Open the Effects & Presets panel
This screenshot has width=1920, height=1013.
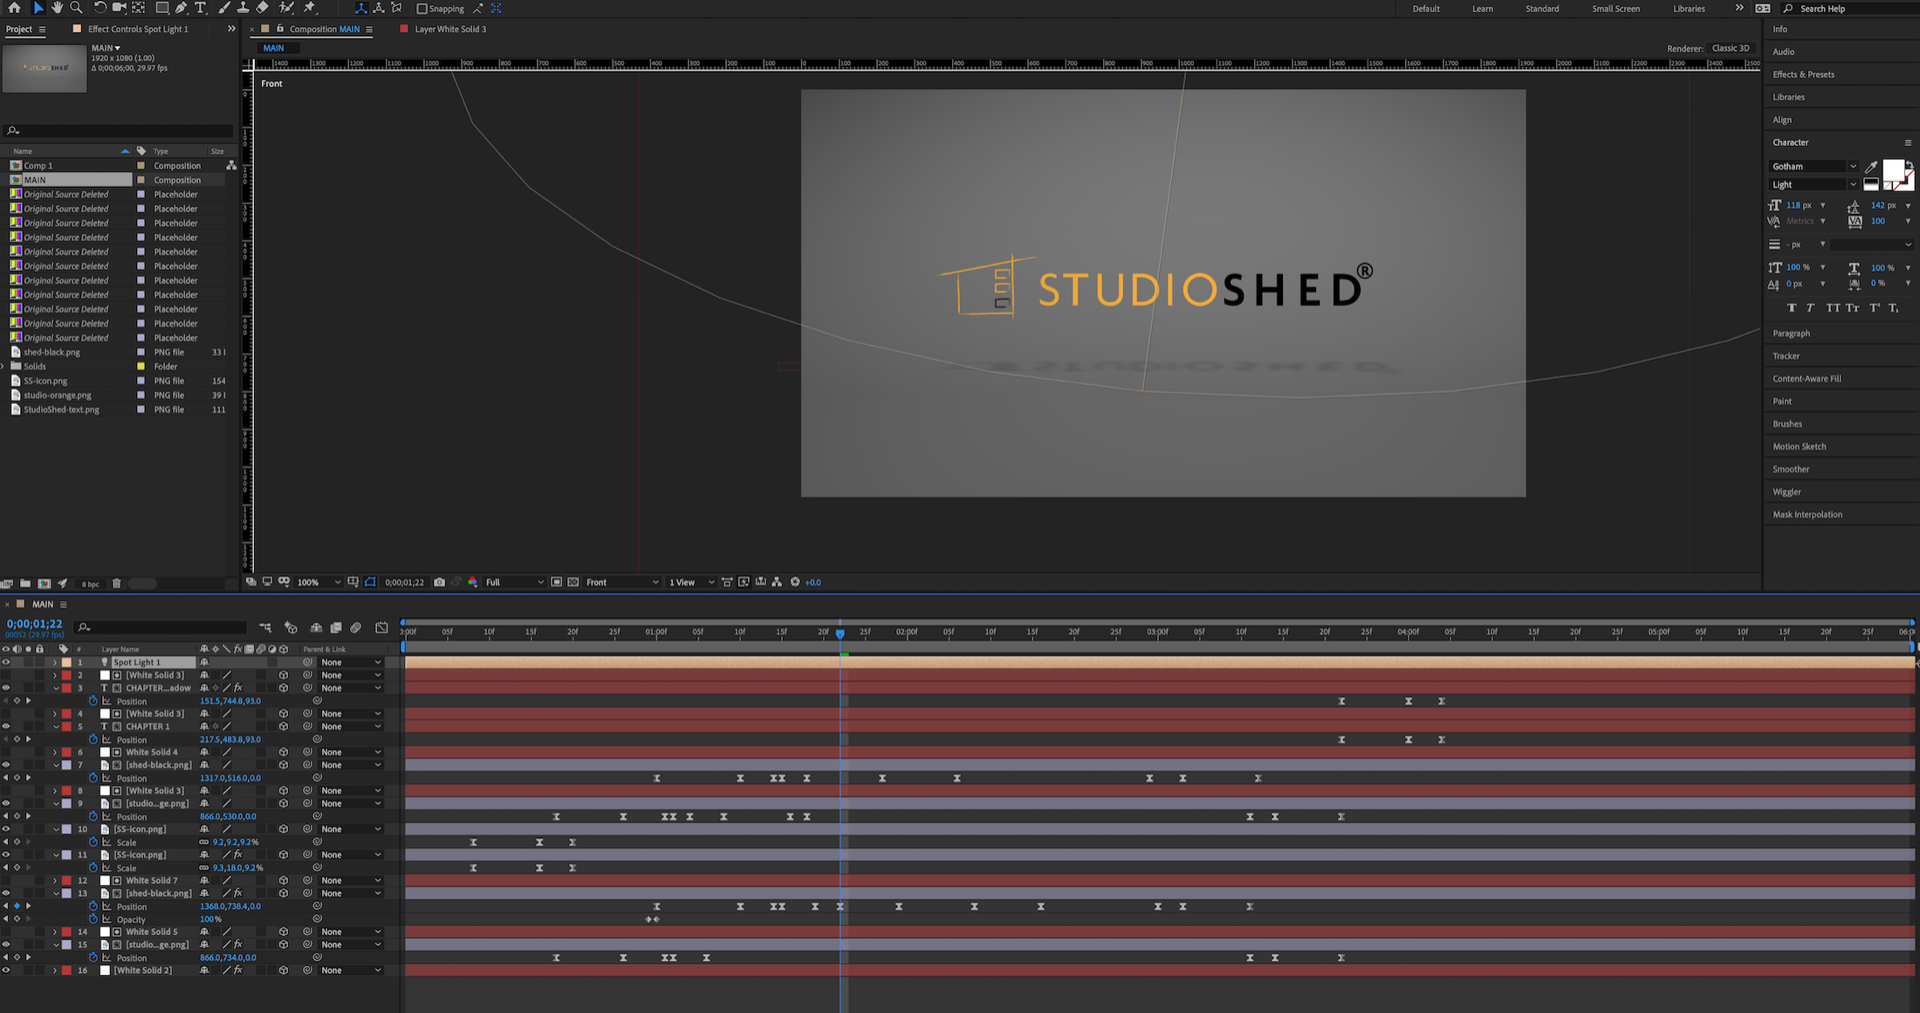[x=1803, y=74]
